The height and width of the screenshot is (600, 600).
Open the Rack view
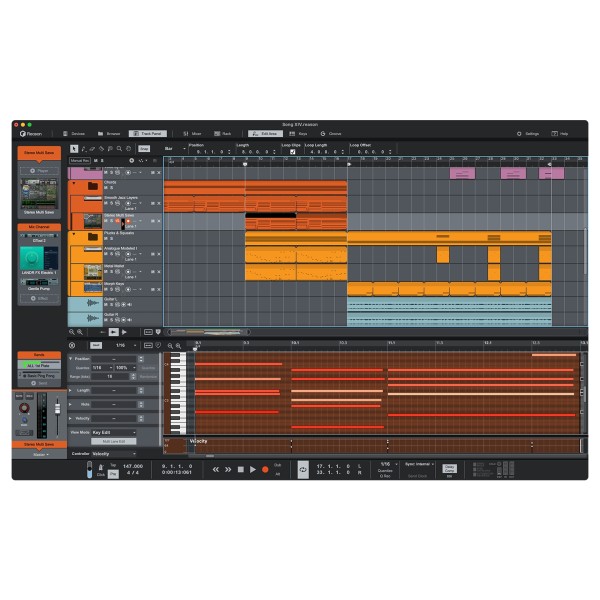tap(223, 134)
